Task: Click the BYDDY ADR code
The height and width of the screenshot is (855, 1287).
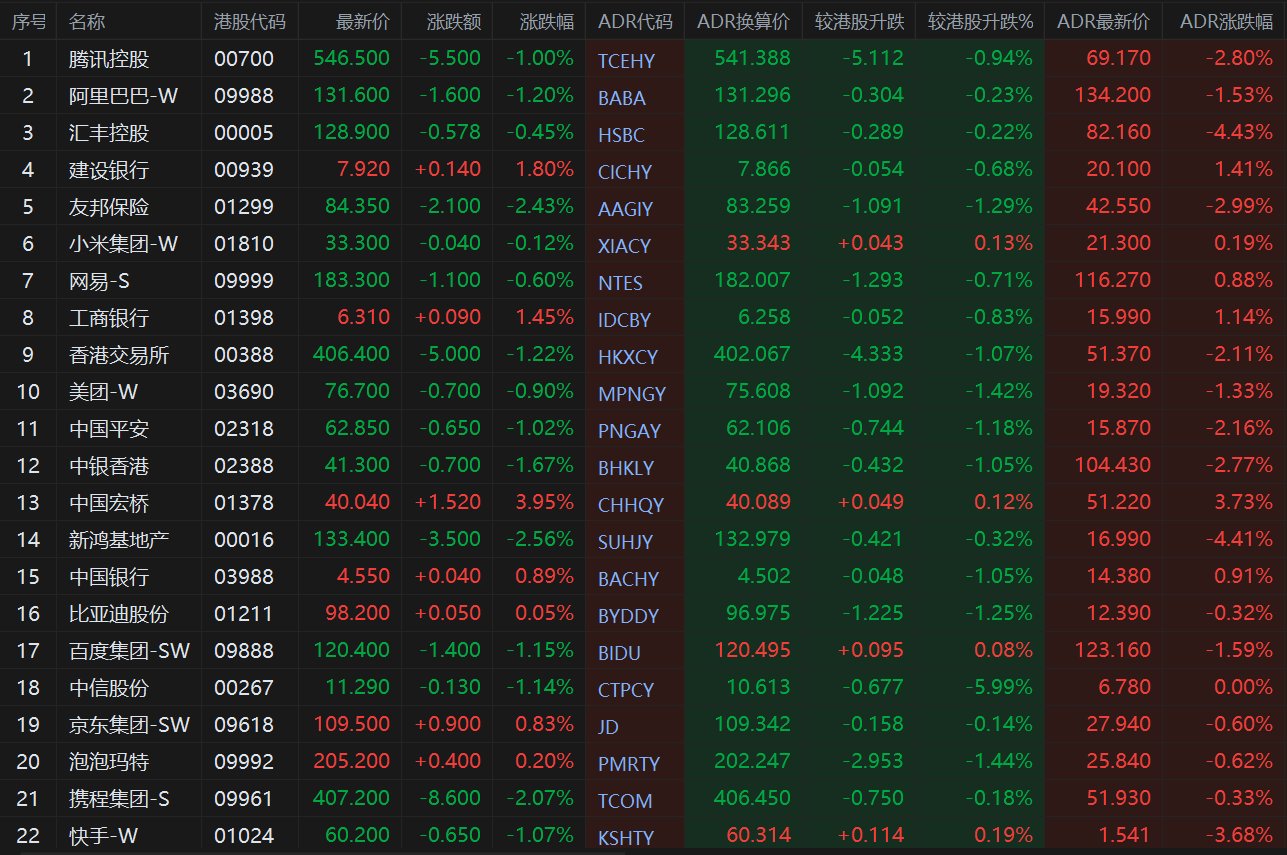Action: [x=628, y=616]
